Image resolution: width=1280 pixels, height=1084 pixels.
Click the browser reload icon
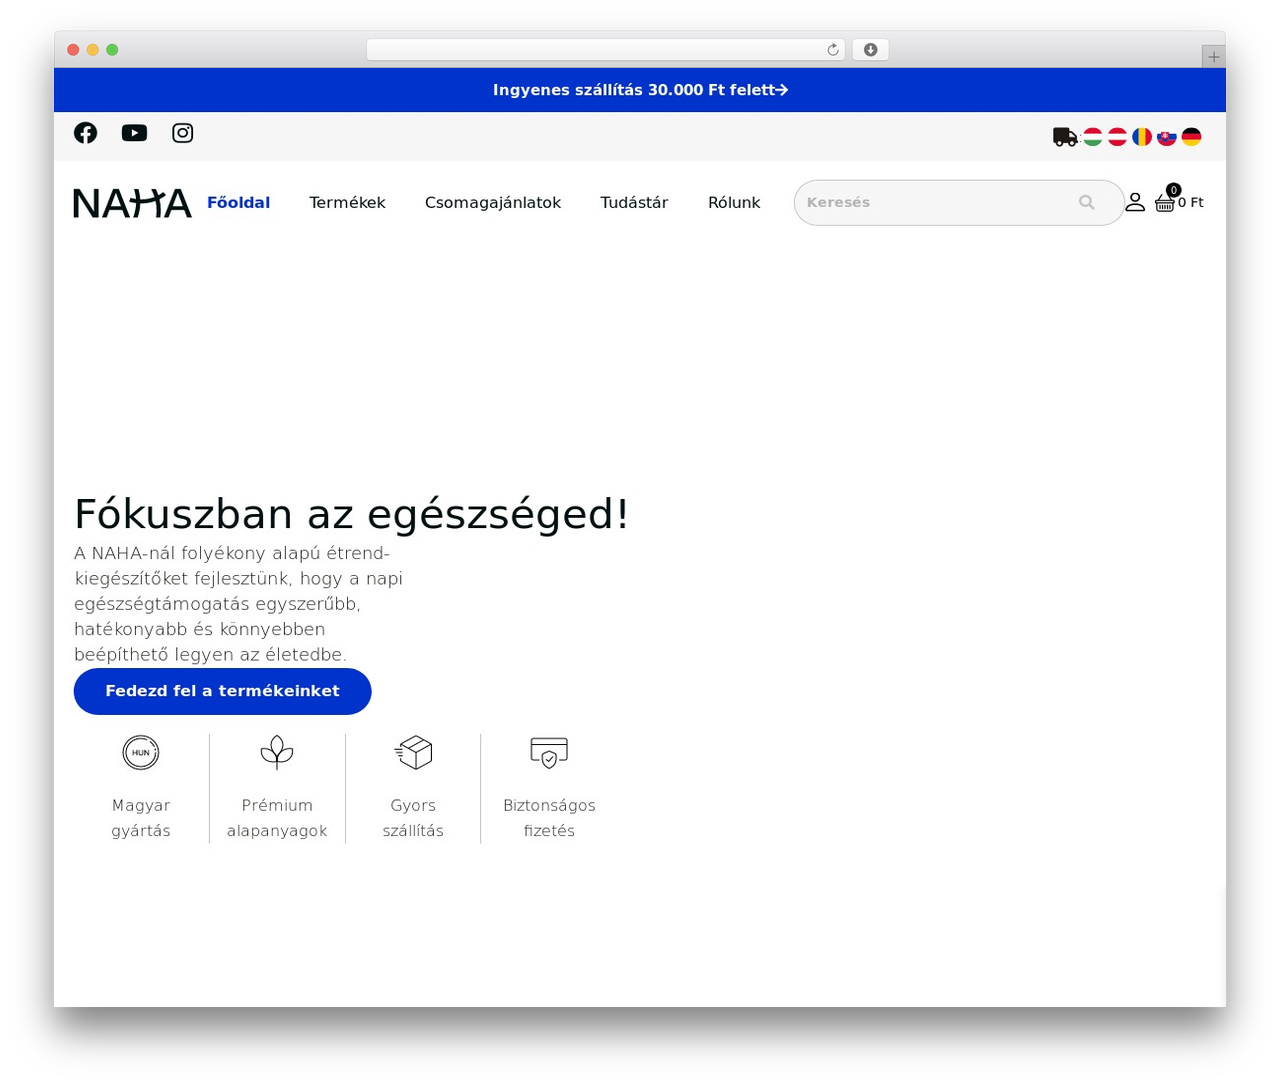(833, 50)
